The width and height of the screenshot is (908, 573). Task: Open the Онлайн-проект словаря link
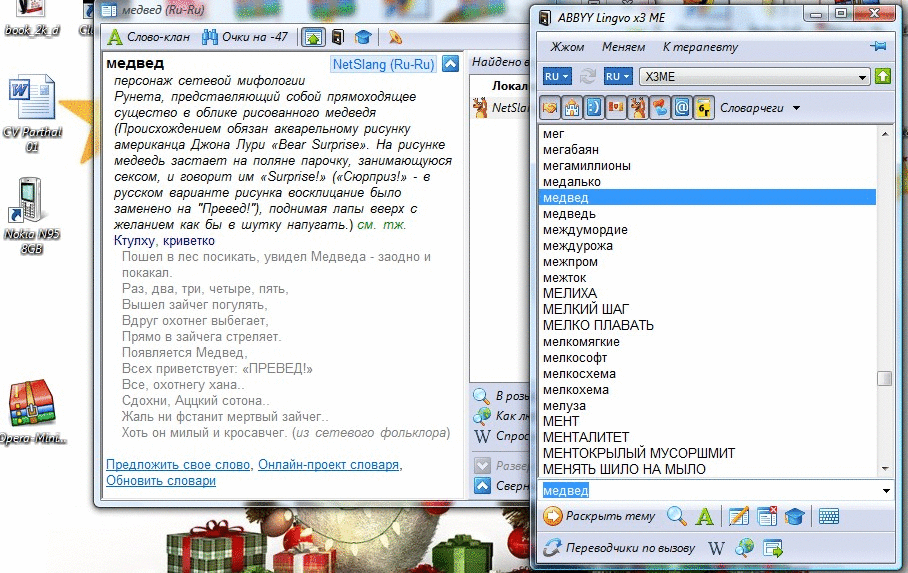click(x=328, y=465)
